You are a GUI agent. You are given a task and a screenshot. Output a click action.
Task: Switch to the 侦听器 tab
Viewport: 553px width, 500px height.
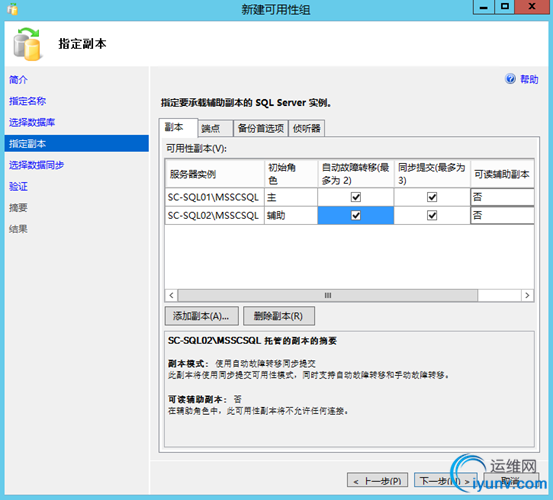[x=306, y=128]
